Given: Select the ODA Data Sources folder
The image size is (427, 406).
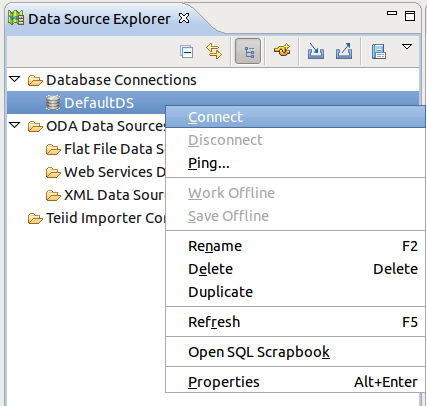Looking at the screenshot, I should [106, 126].
